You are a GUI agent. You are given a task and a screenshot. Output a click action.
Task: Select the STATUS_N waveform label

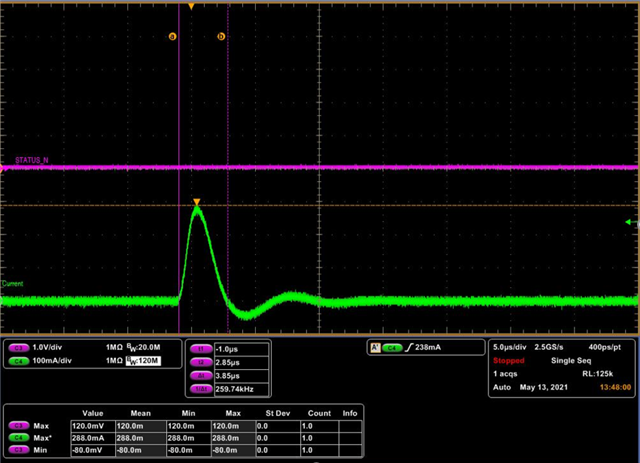[31, 160]
